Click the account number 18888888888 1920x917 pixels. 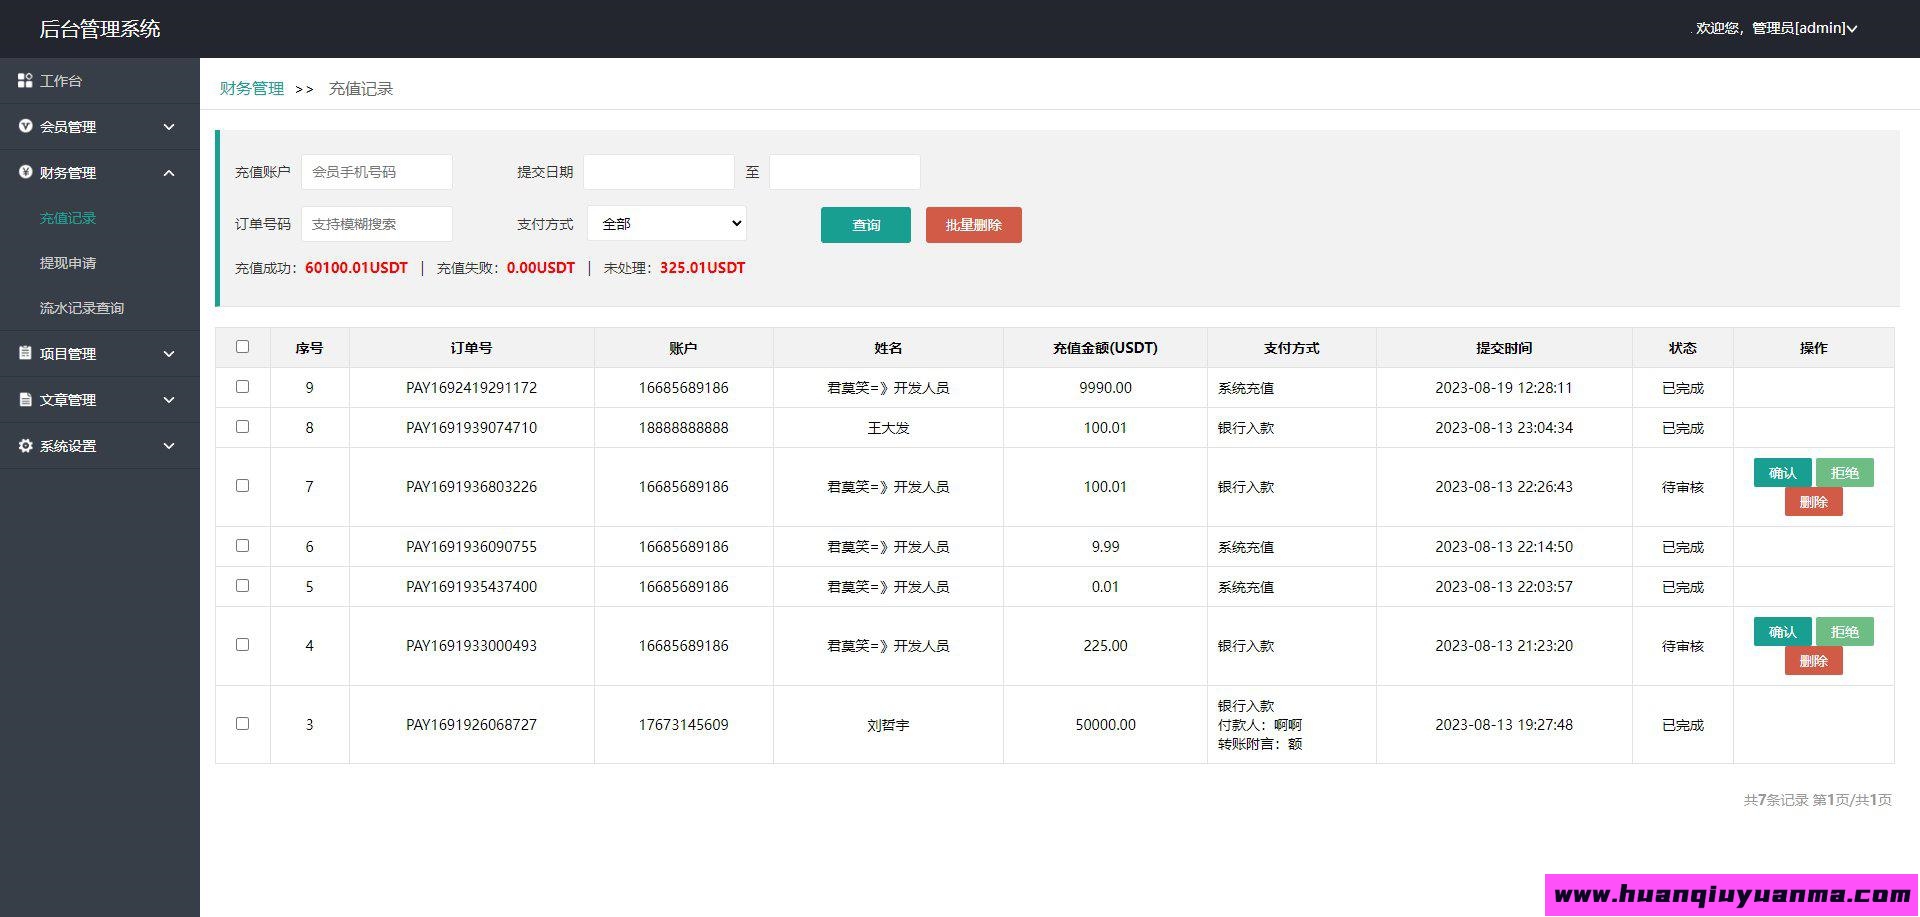click(684, 427)
